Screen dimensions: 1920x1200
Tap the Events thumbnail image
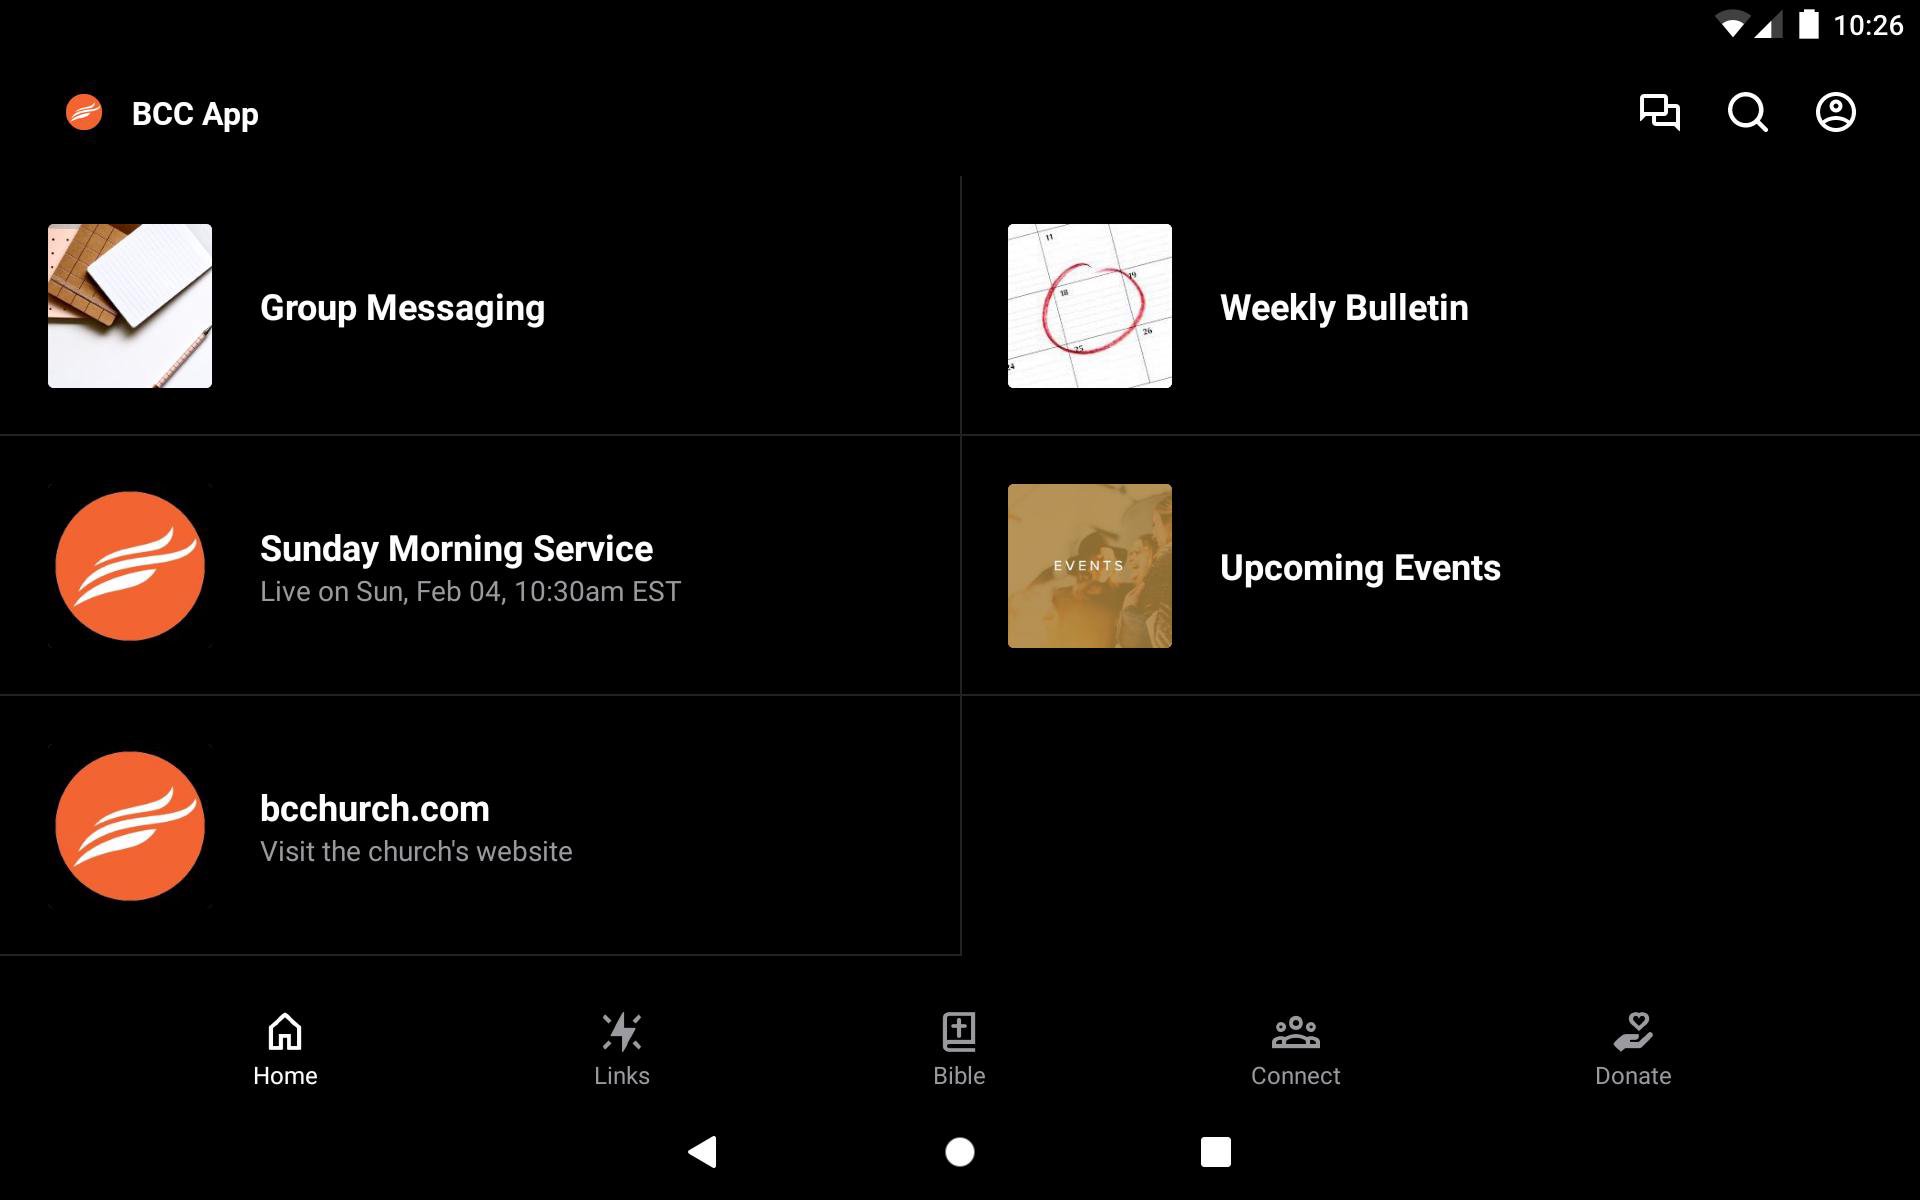tap(1089, 566)
